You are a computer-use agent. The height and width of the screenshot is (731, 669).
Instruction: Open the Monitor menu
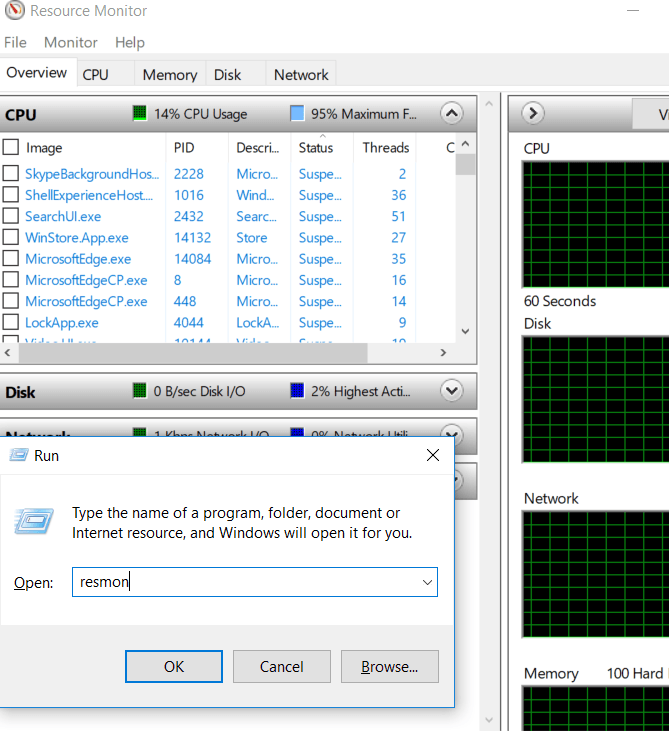click(x=70, y=43)
